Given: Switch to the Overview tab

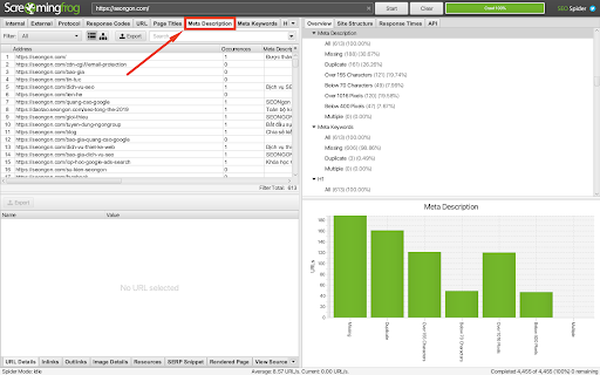Looking at the screenshot, I should [319, 23].
